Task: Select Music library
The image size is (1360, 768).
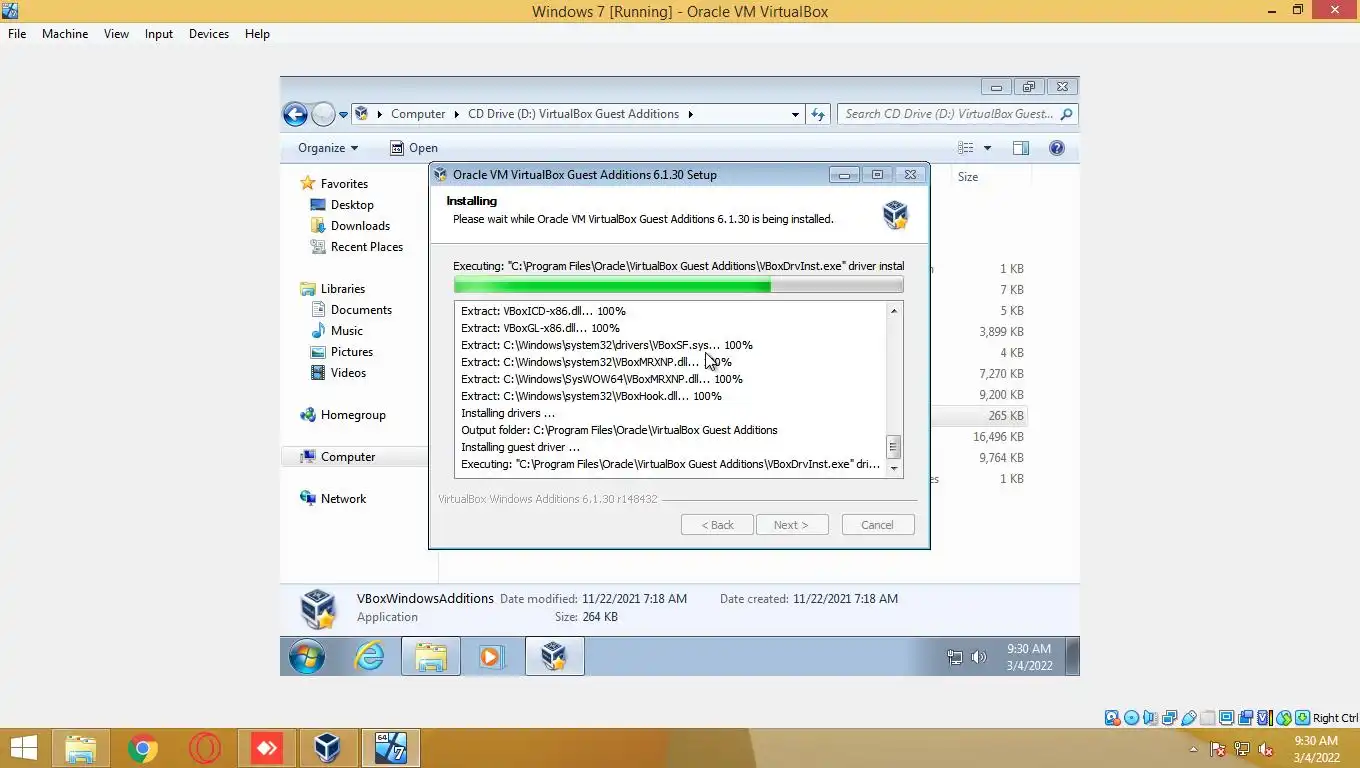Action: [347, 331]
